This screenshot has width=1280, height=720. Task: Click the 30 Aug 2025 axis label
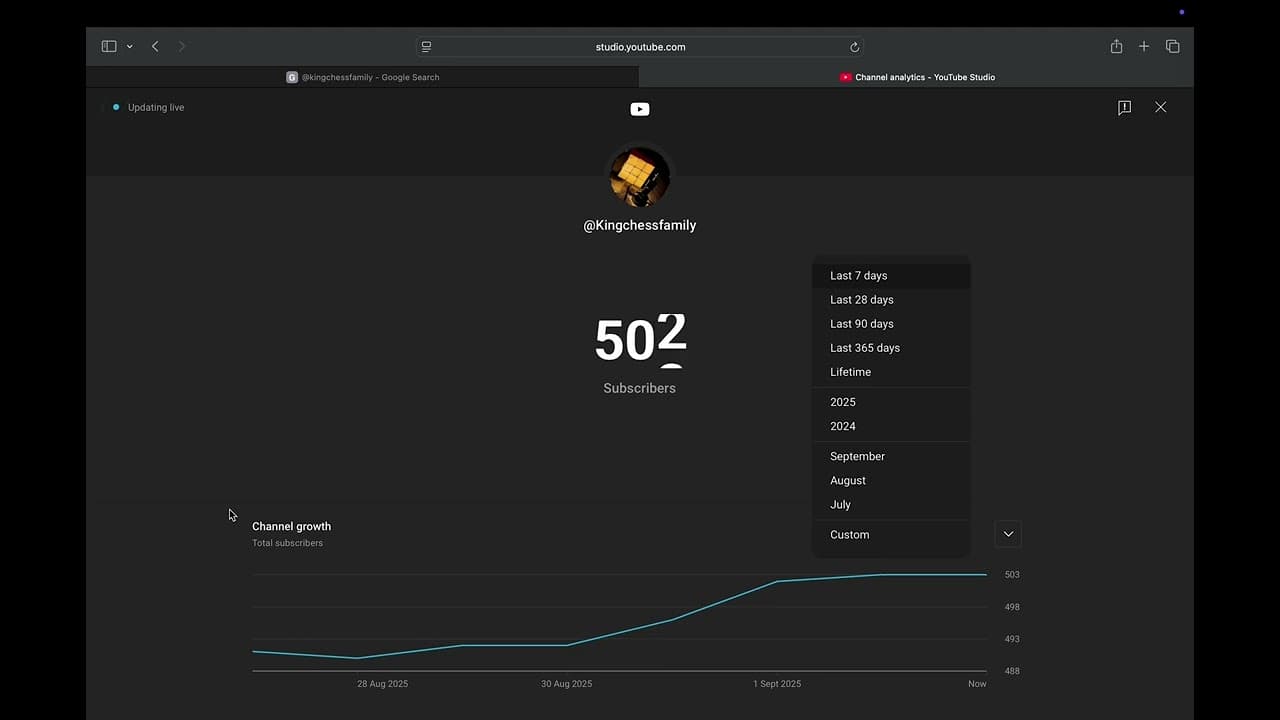pyautogui.click(x=567, y=684)
